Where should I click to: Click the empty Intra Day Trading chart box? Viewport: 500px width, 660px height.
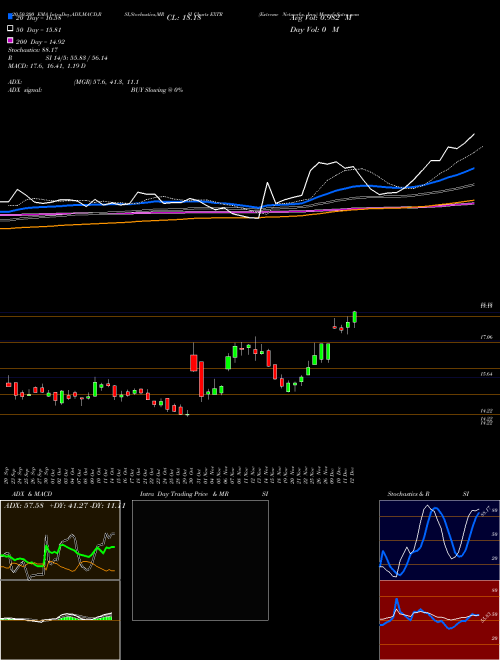coord(200,560)
